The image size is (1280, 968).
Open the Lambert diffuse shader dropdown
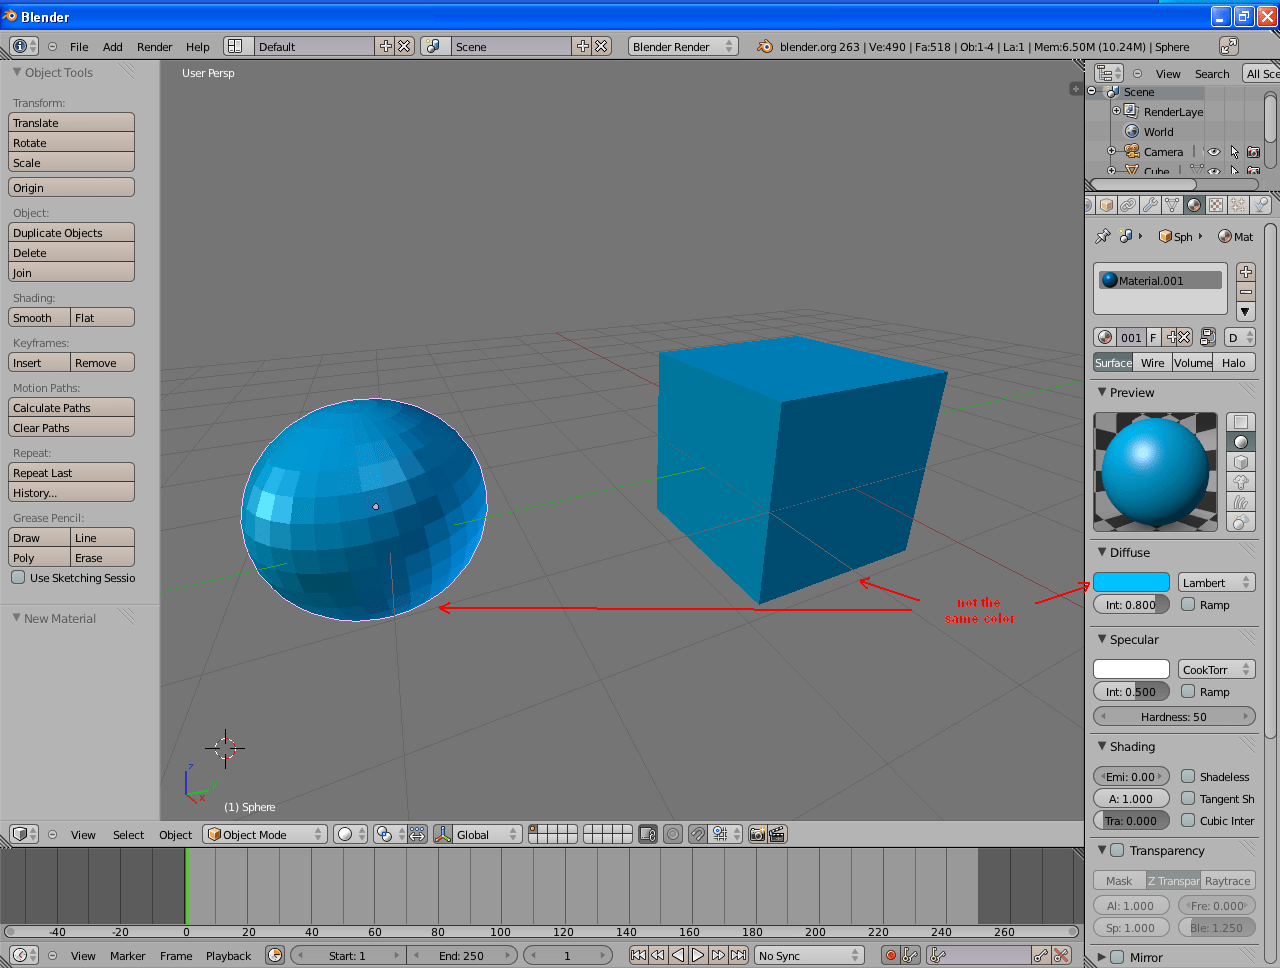pyautogui.click(x=1216, y=581)
